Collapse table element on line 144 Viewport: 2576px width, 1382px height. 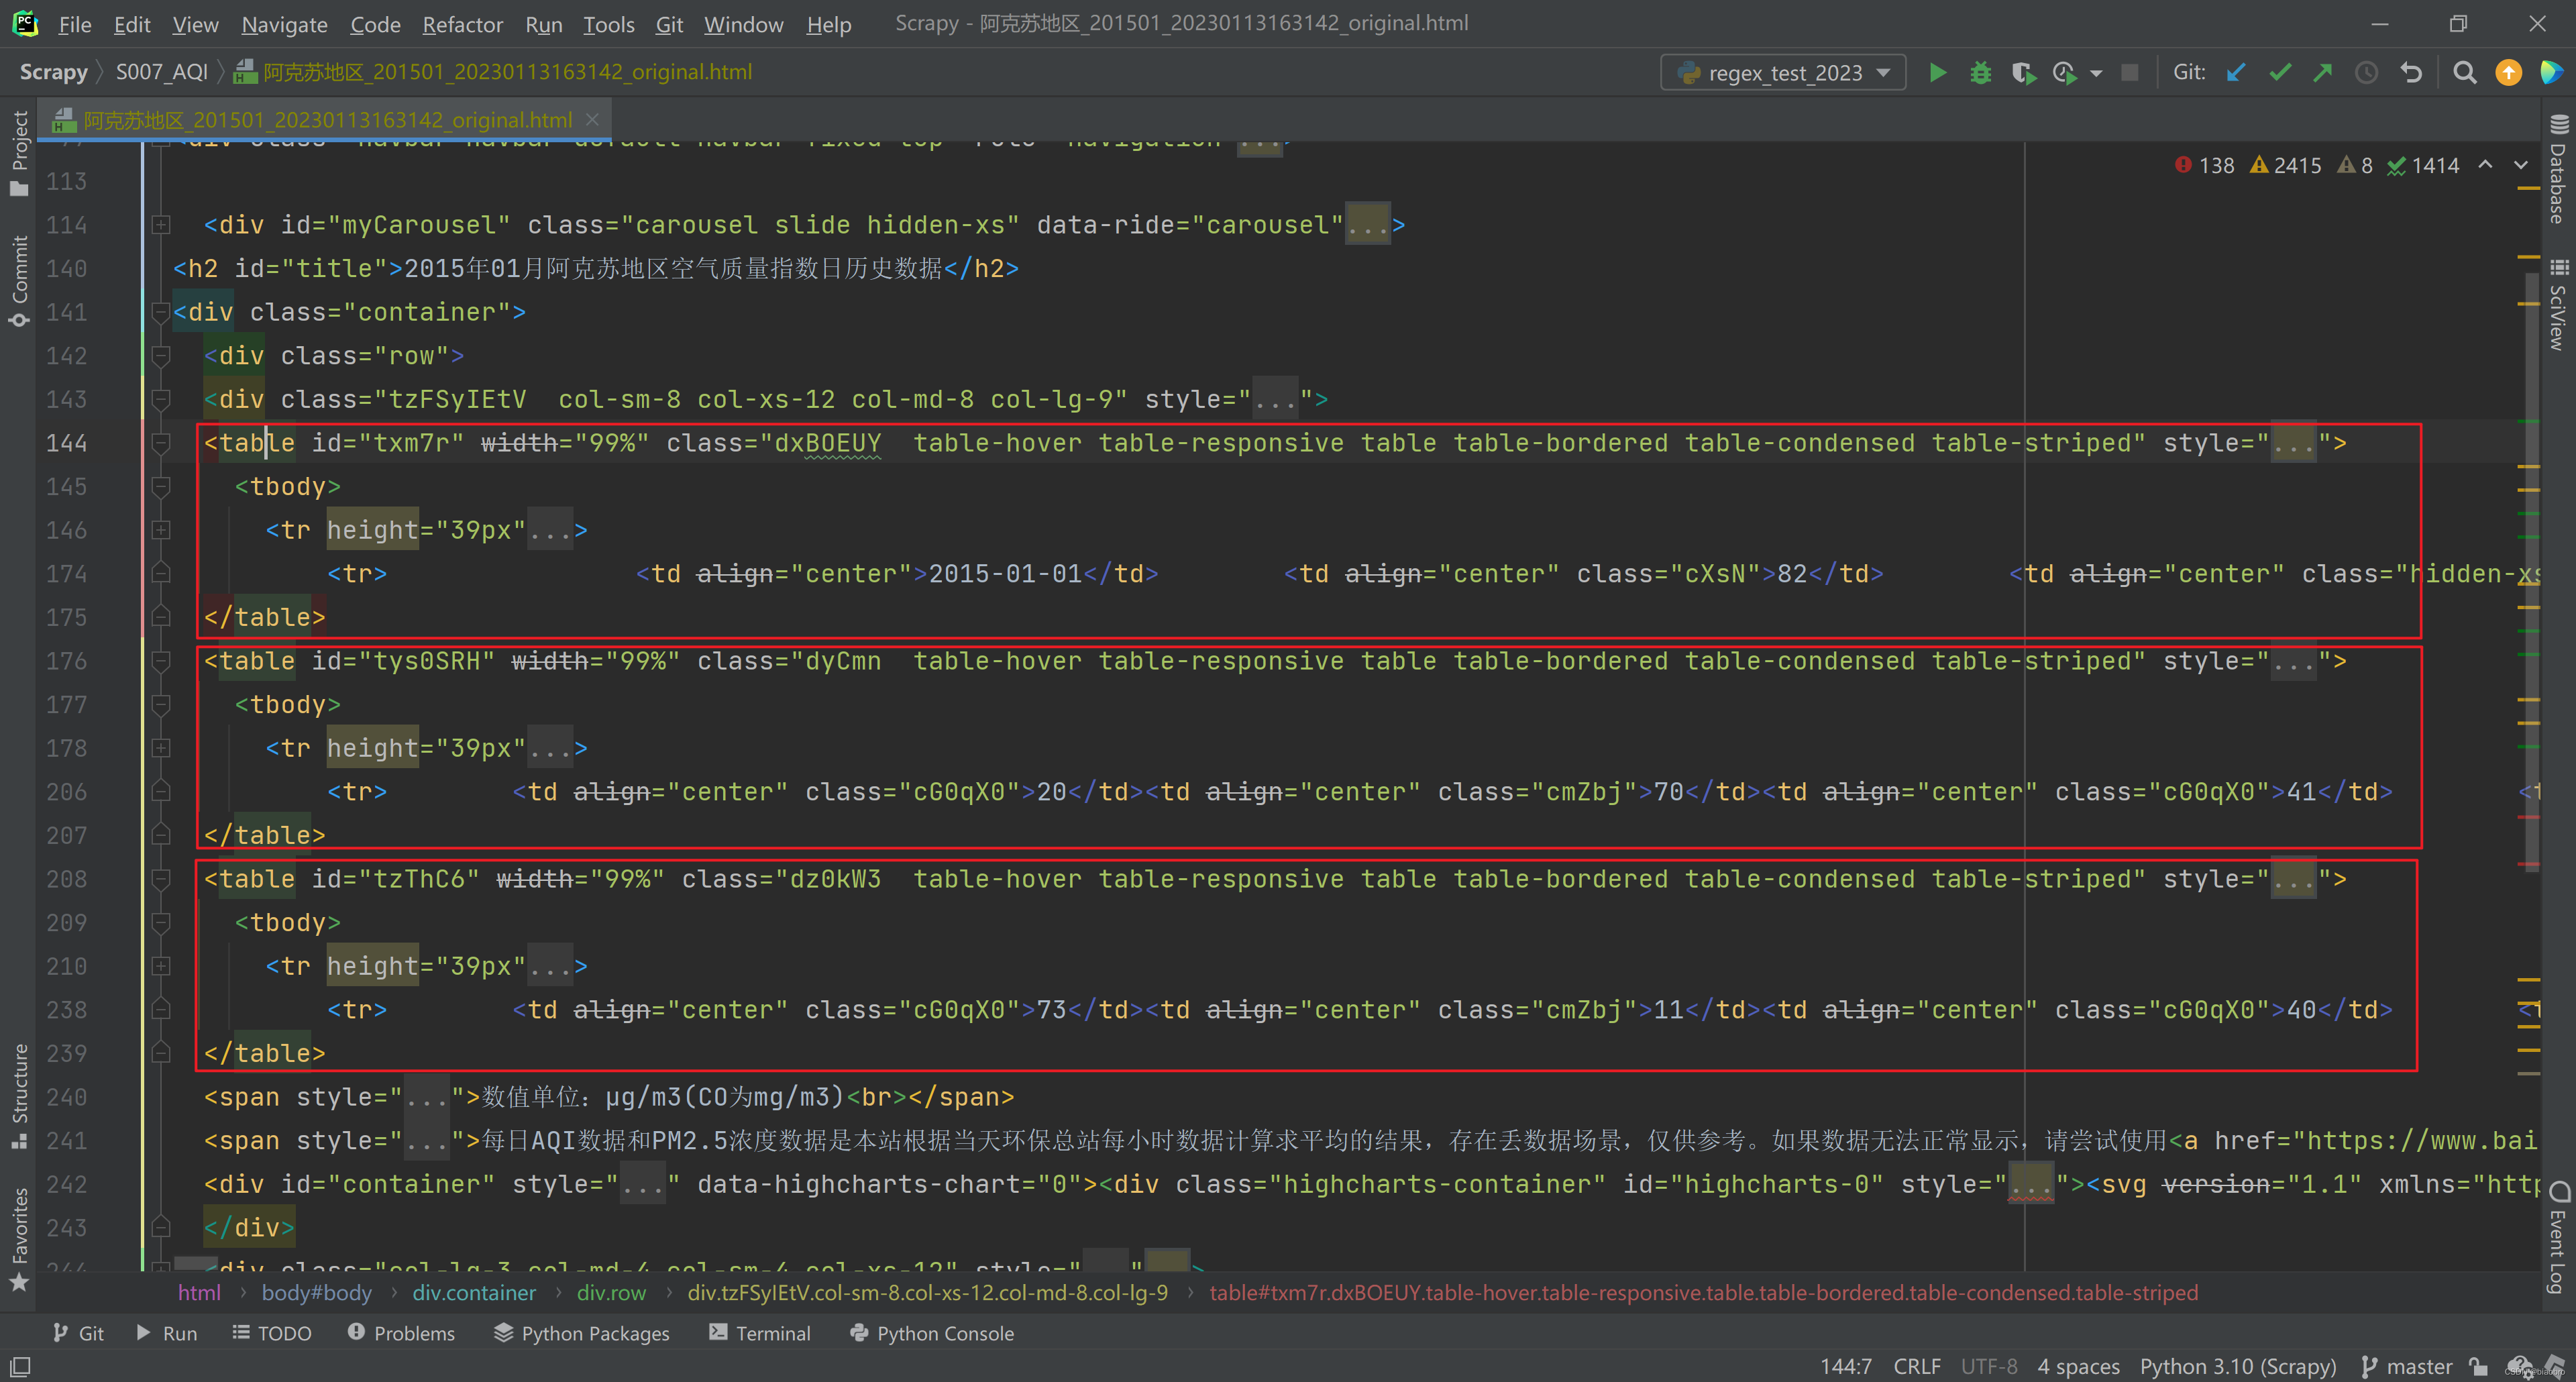(160, 443)
